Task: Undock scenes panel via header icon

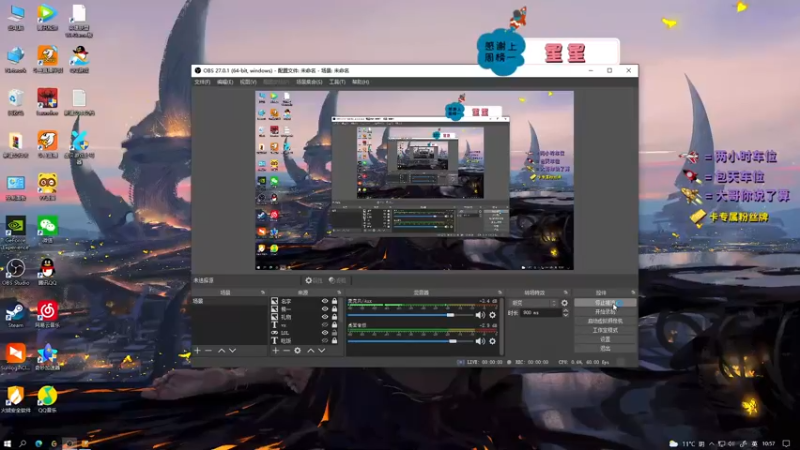Action: tap(263, 292)
